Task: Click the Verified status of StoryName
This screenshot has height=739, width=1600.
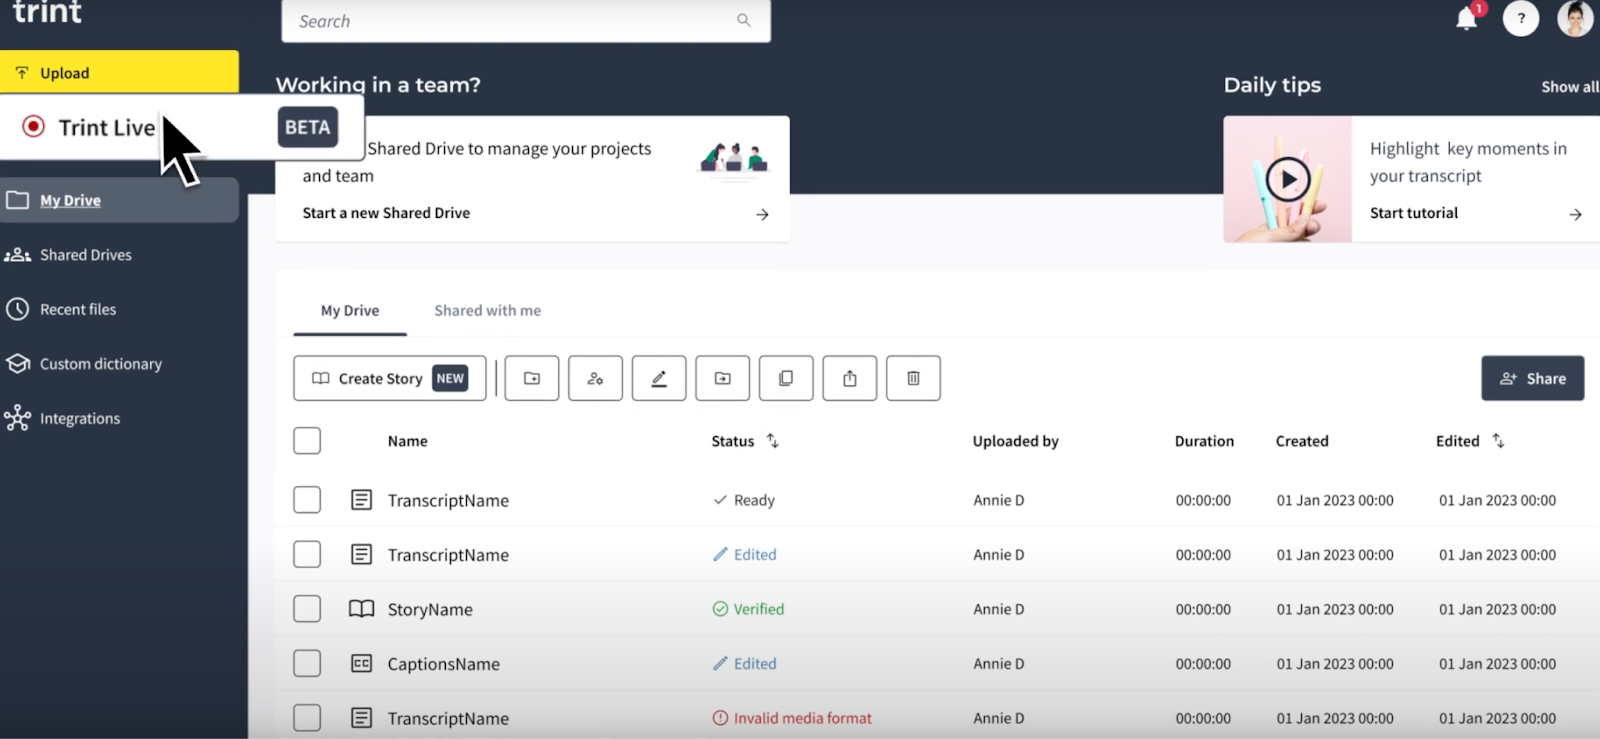Action: [748, 609]
